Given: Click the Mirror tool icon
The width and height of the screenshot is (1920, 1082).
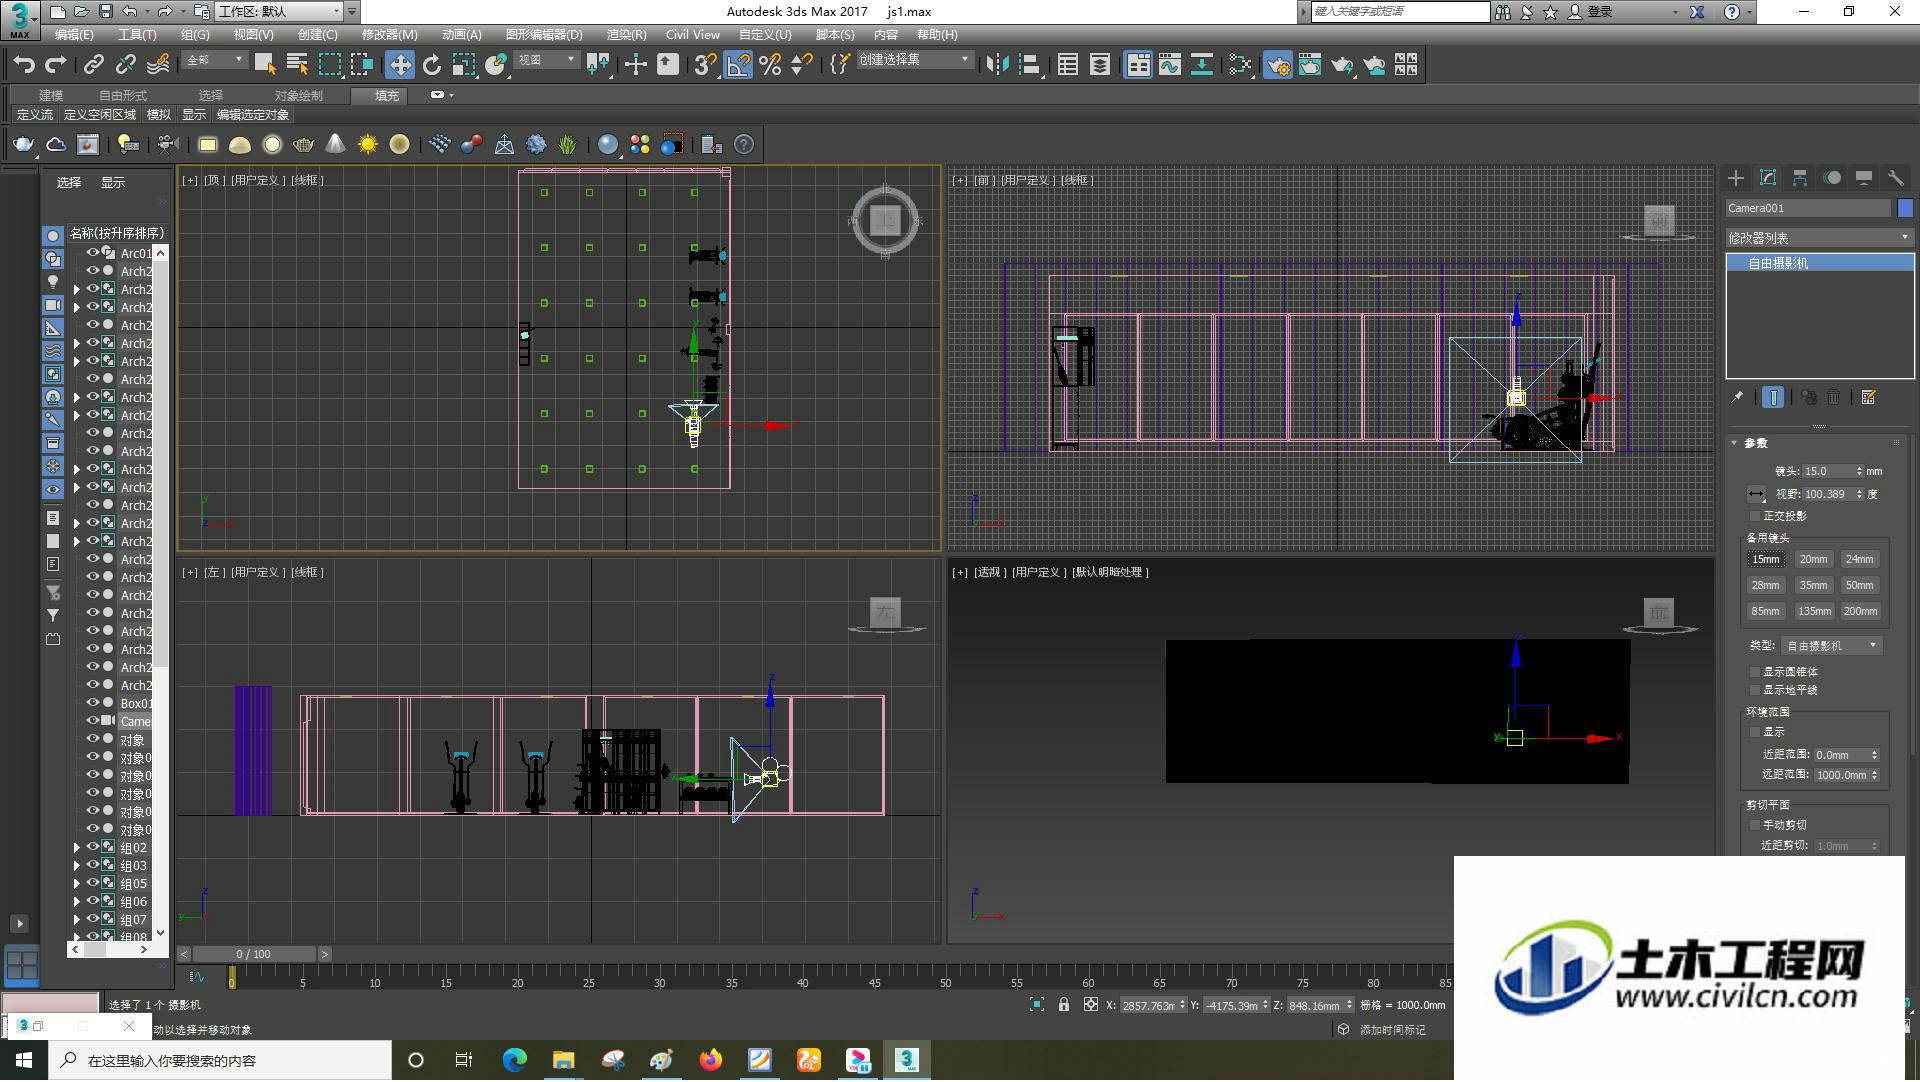Looking at the screenshot, I should point(997,65).
